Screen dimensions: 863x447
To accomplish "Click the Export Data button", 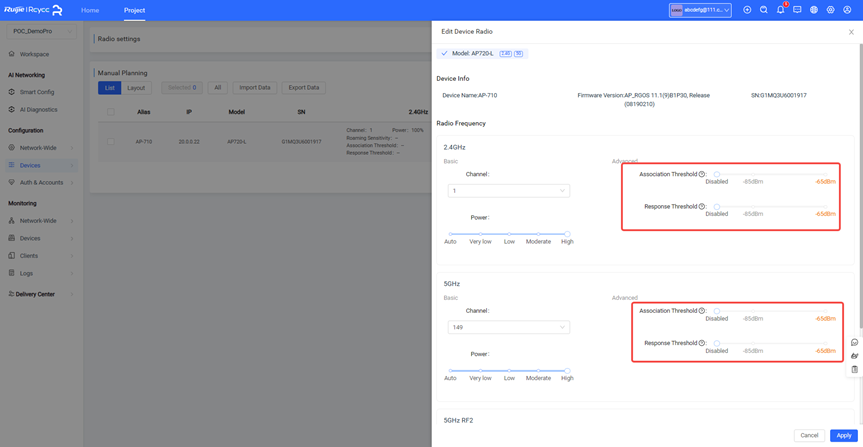I will tap(304, 88).
